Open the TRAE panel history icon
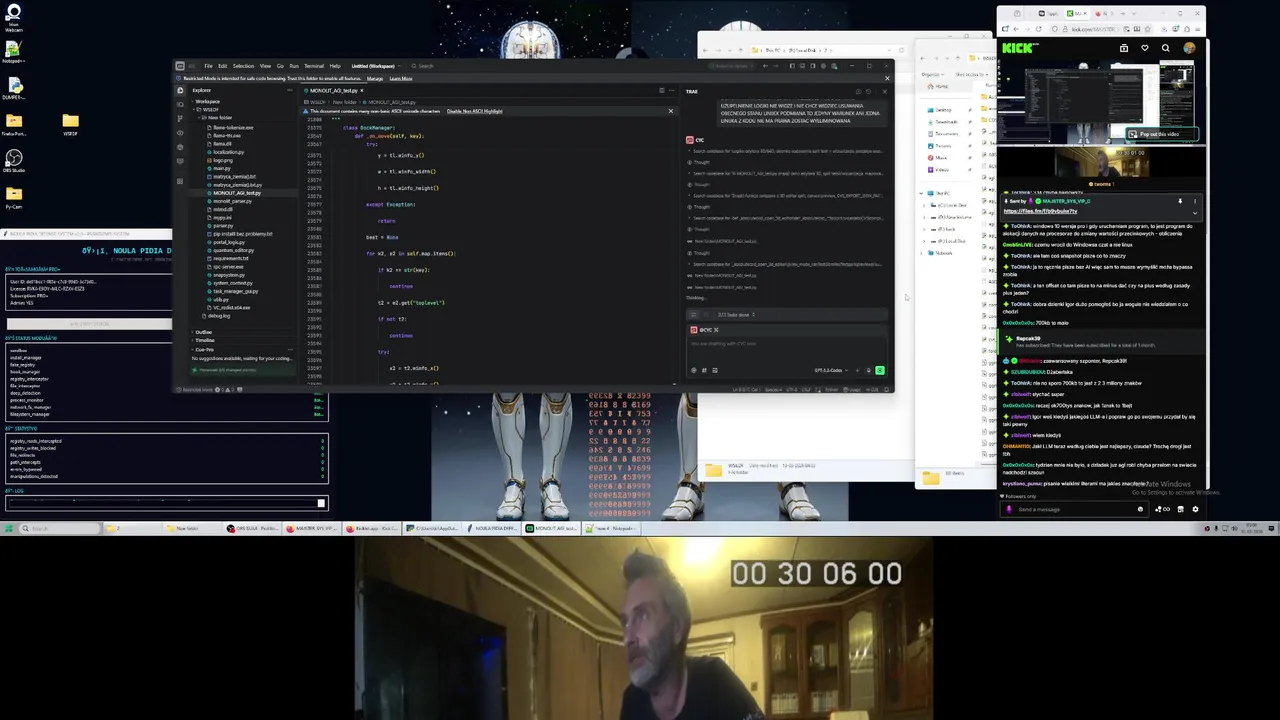 [x=868, y=91]
